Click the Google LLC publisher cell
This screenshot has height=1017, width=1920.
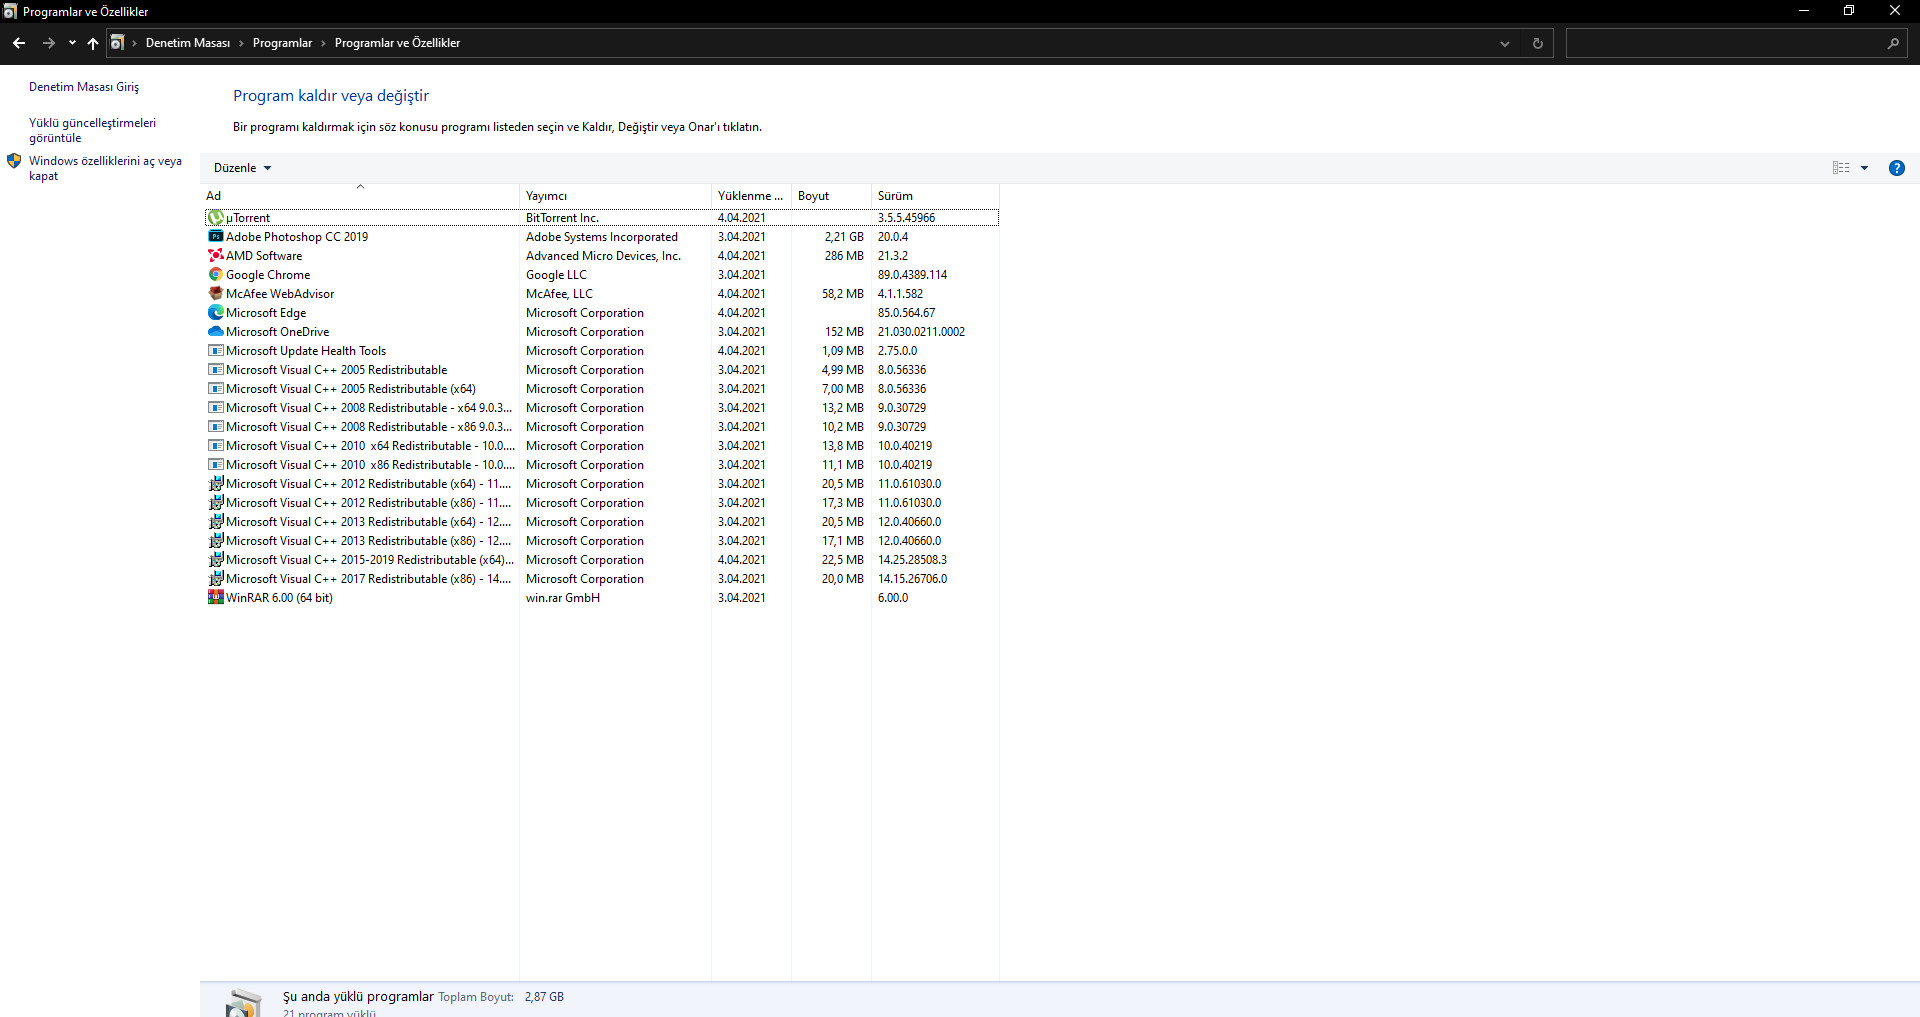(x=556, y=275)
